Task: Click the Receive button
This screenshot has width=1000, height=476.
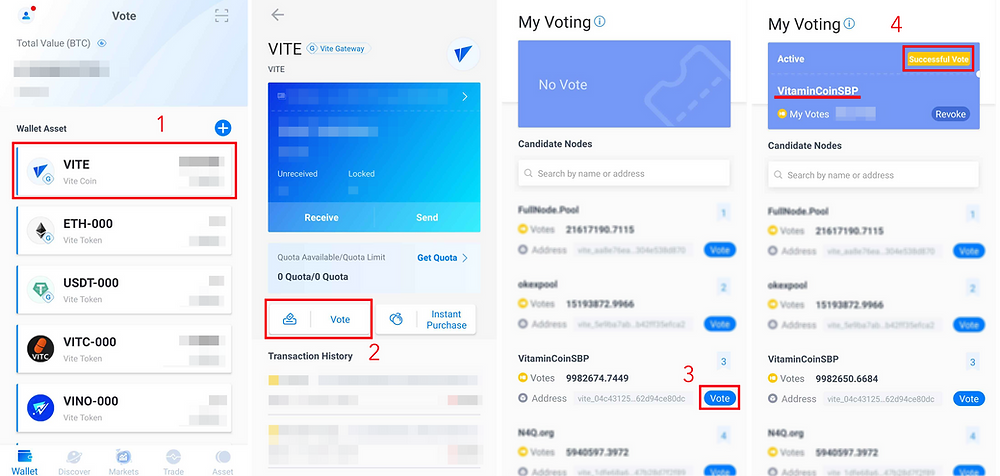Action: pos(321,218)
